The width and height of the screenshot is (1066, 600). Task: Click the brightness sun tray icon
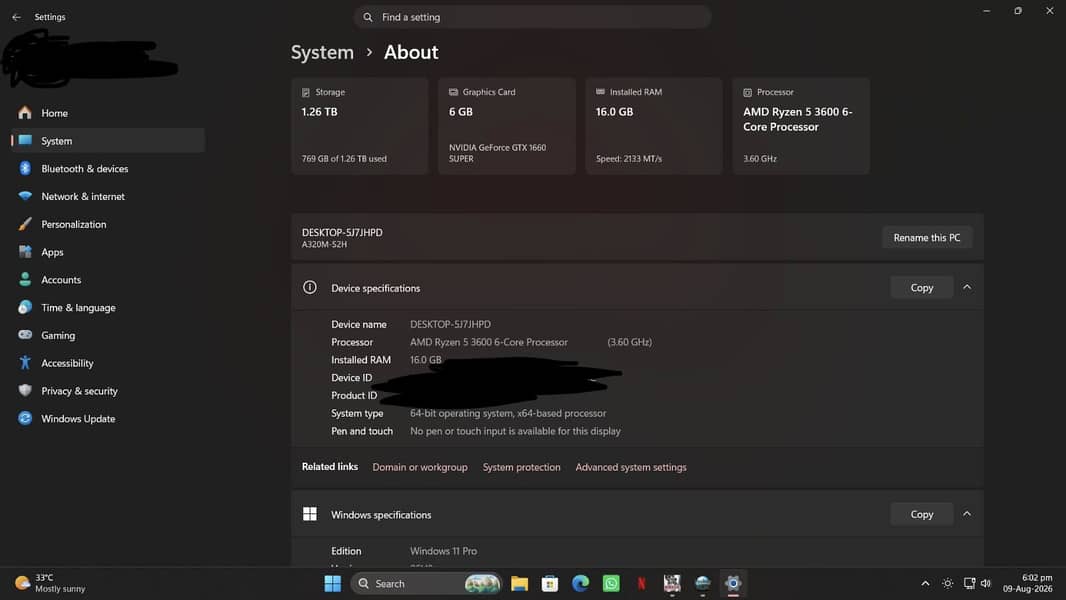(x=947, y=584)
